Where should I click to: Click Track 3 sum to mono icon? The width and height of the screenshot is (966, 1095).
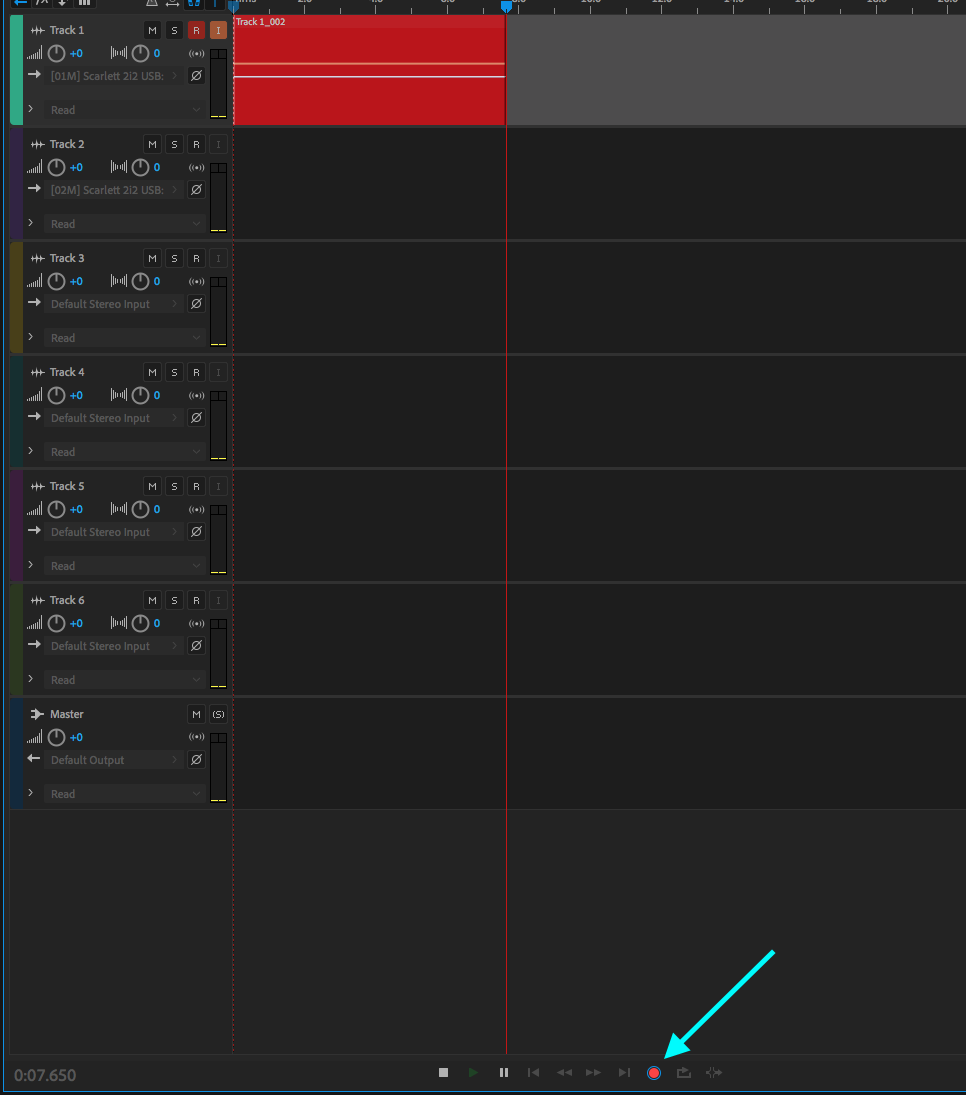196,281
